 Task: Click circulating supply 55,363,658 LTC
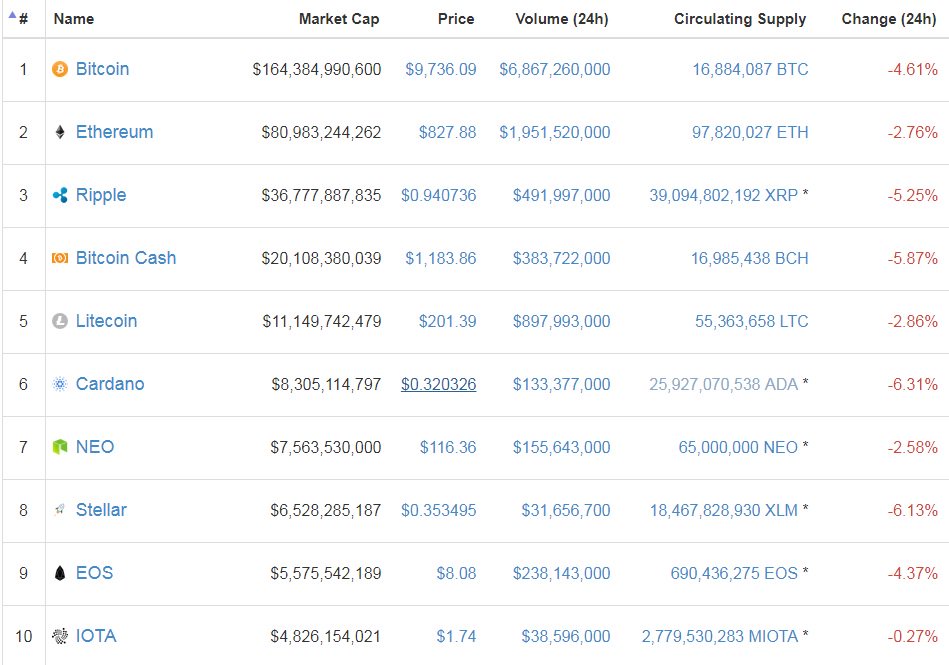752,321
